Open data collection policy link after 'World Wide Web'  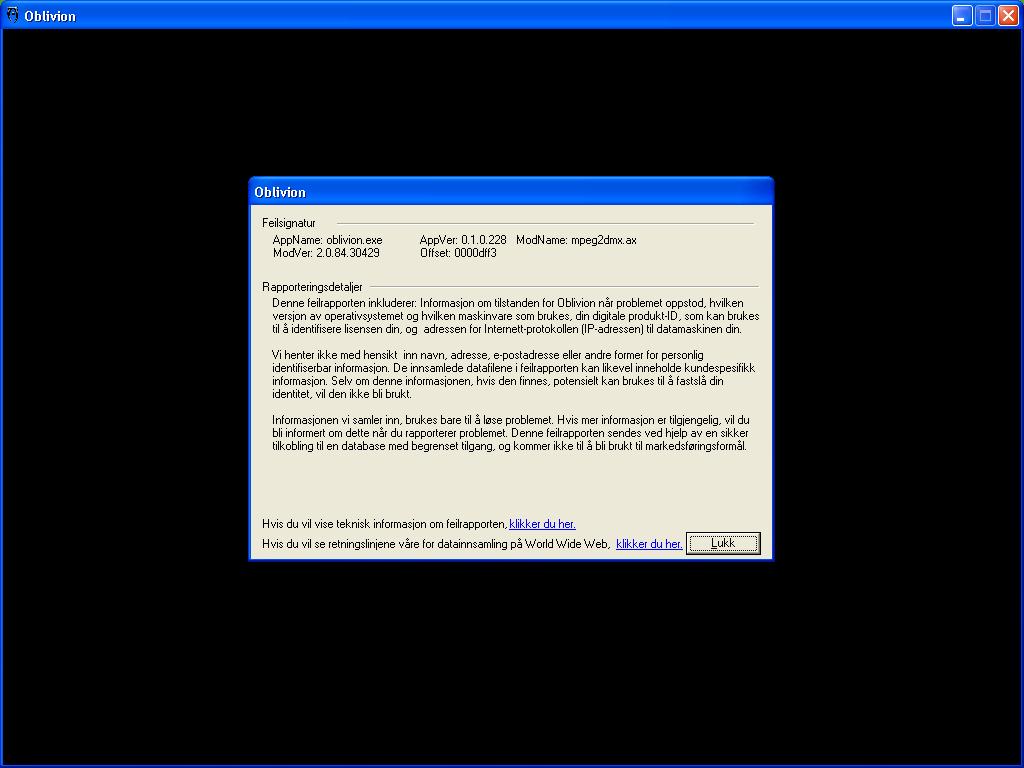649,543
